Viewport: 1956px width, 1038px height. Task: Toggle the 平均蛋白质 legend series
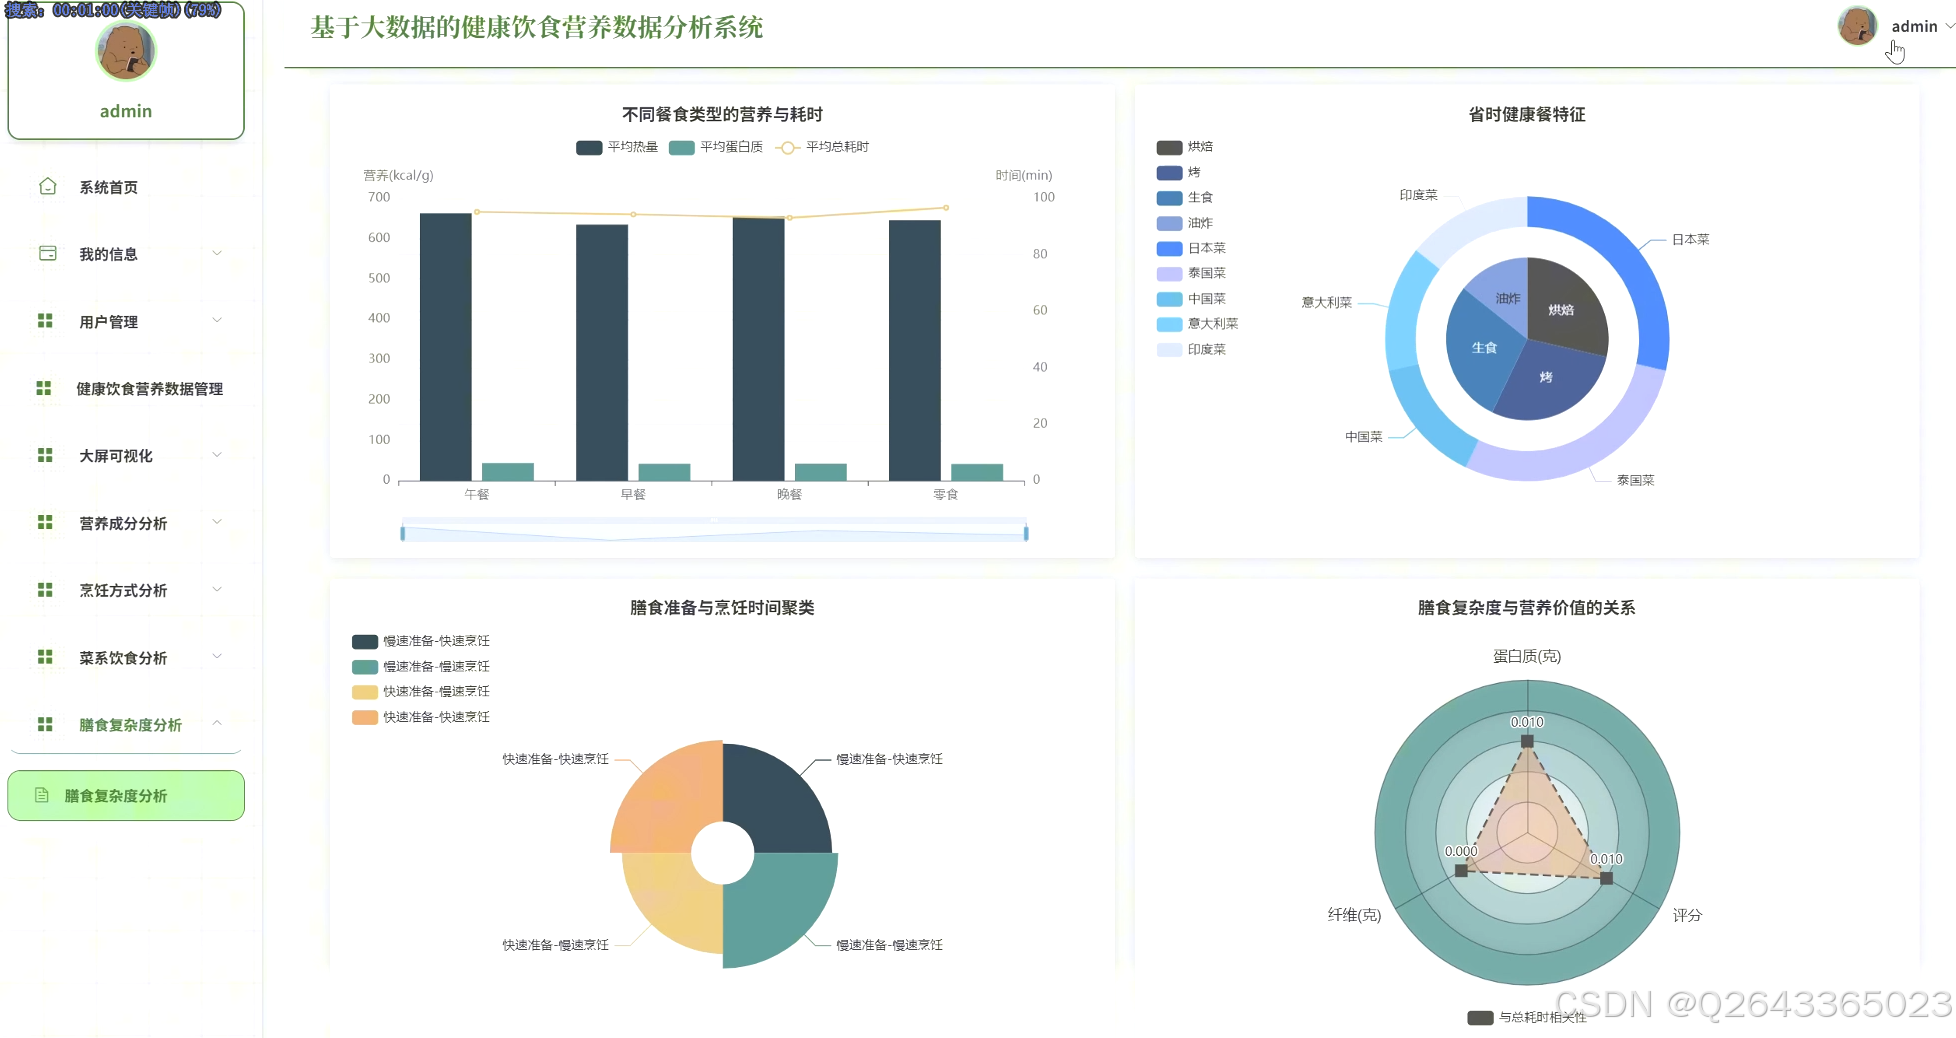tap(716, 147)
